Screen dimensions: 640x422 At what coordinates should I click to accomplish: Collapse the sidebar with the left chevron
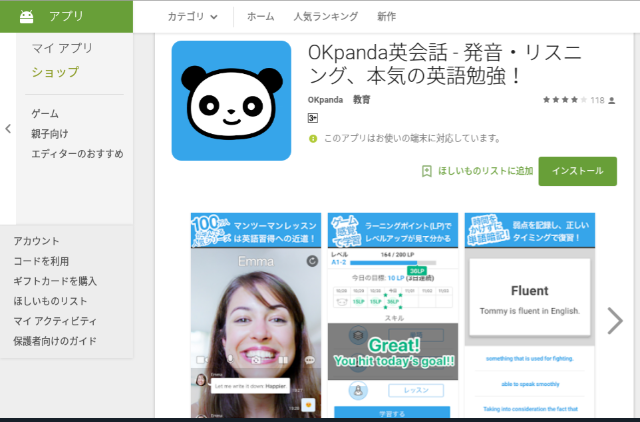click(x=8, y=129)
